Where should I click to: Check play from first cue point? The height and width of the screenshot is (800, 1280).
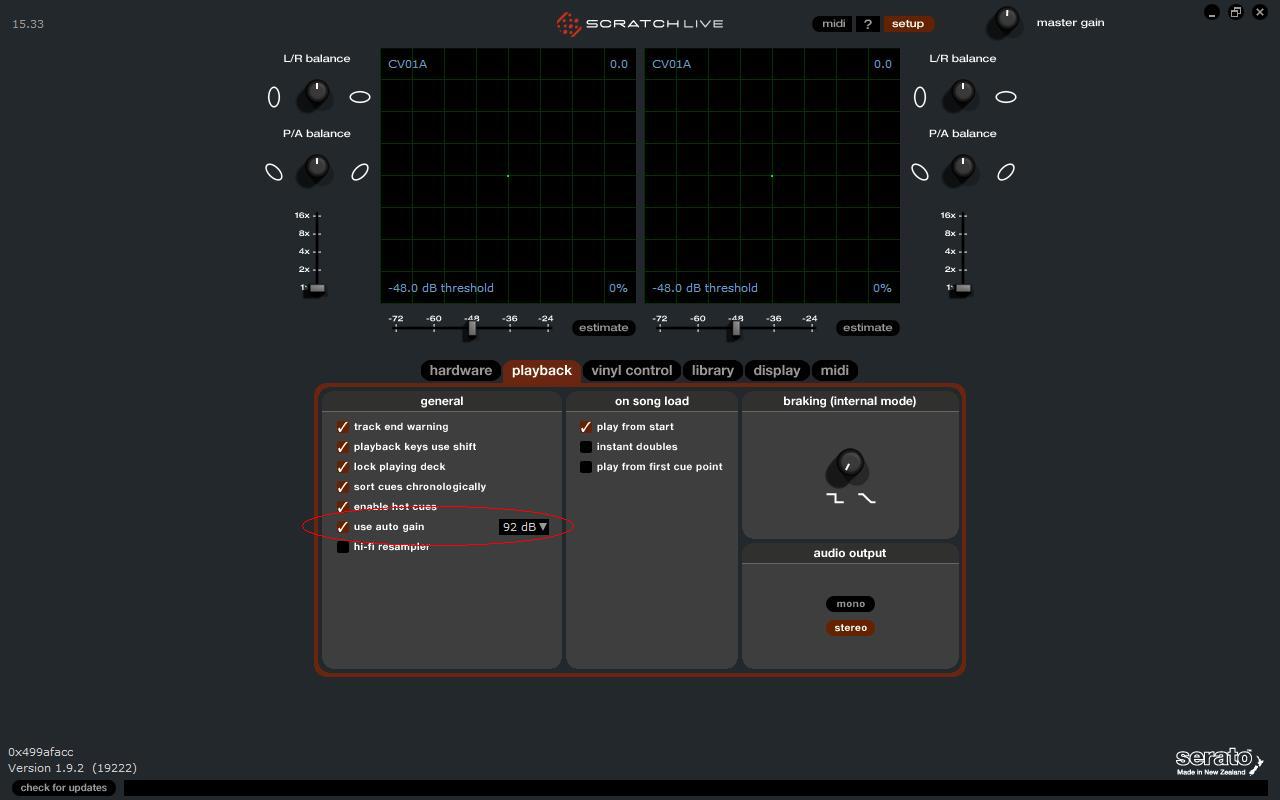(x=586, y=467)
